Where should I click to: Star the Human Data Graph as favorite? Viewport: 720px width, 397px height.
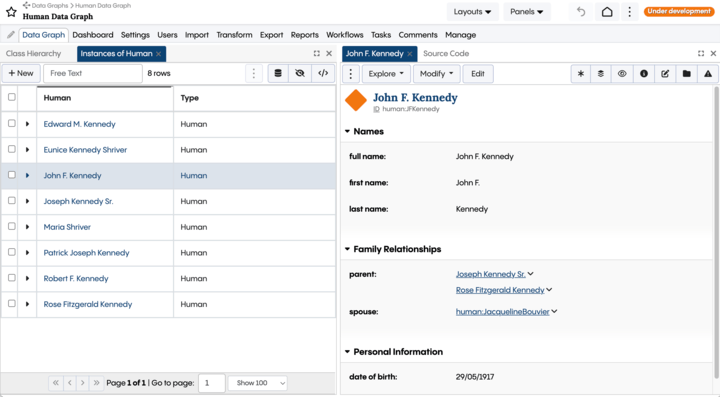tap(11, 12)
